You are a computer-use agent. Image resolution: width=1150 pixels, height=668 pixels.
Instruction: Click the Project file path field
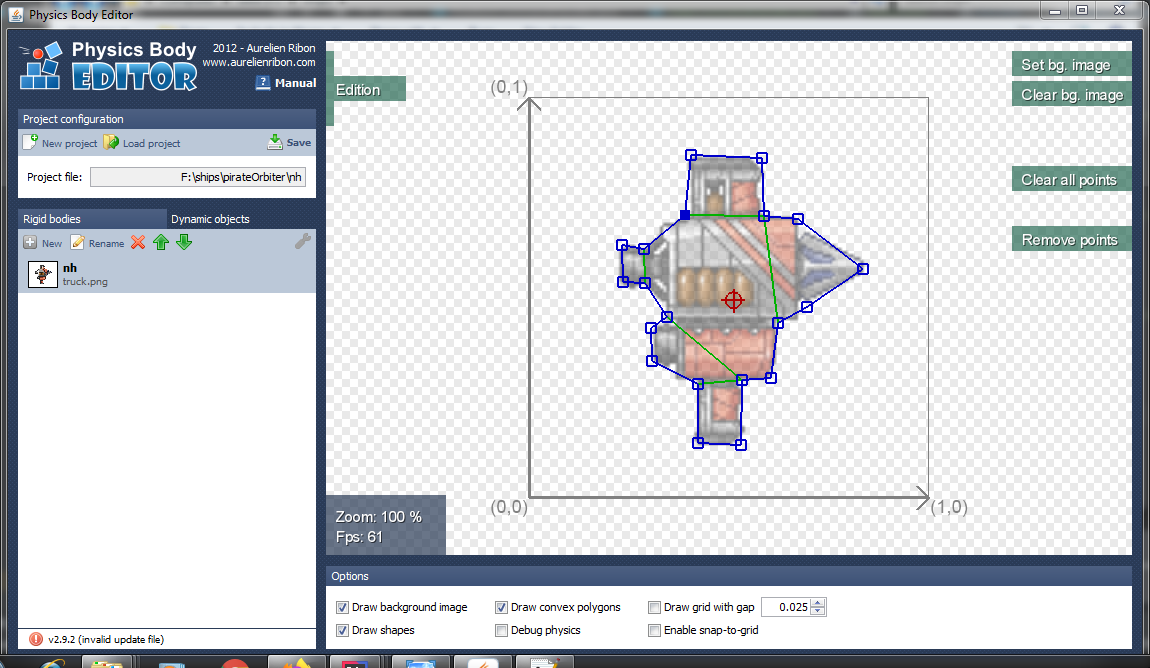click(198, 177)
